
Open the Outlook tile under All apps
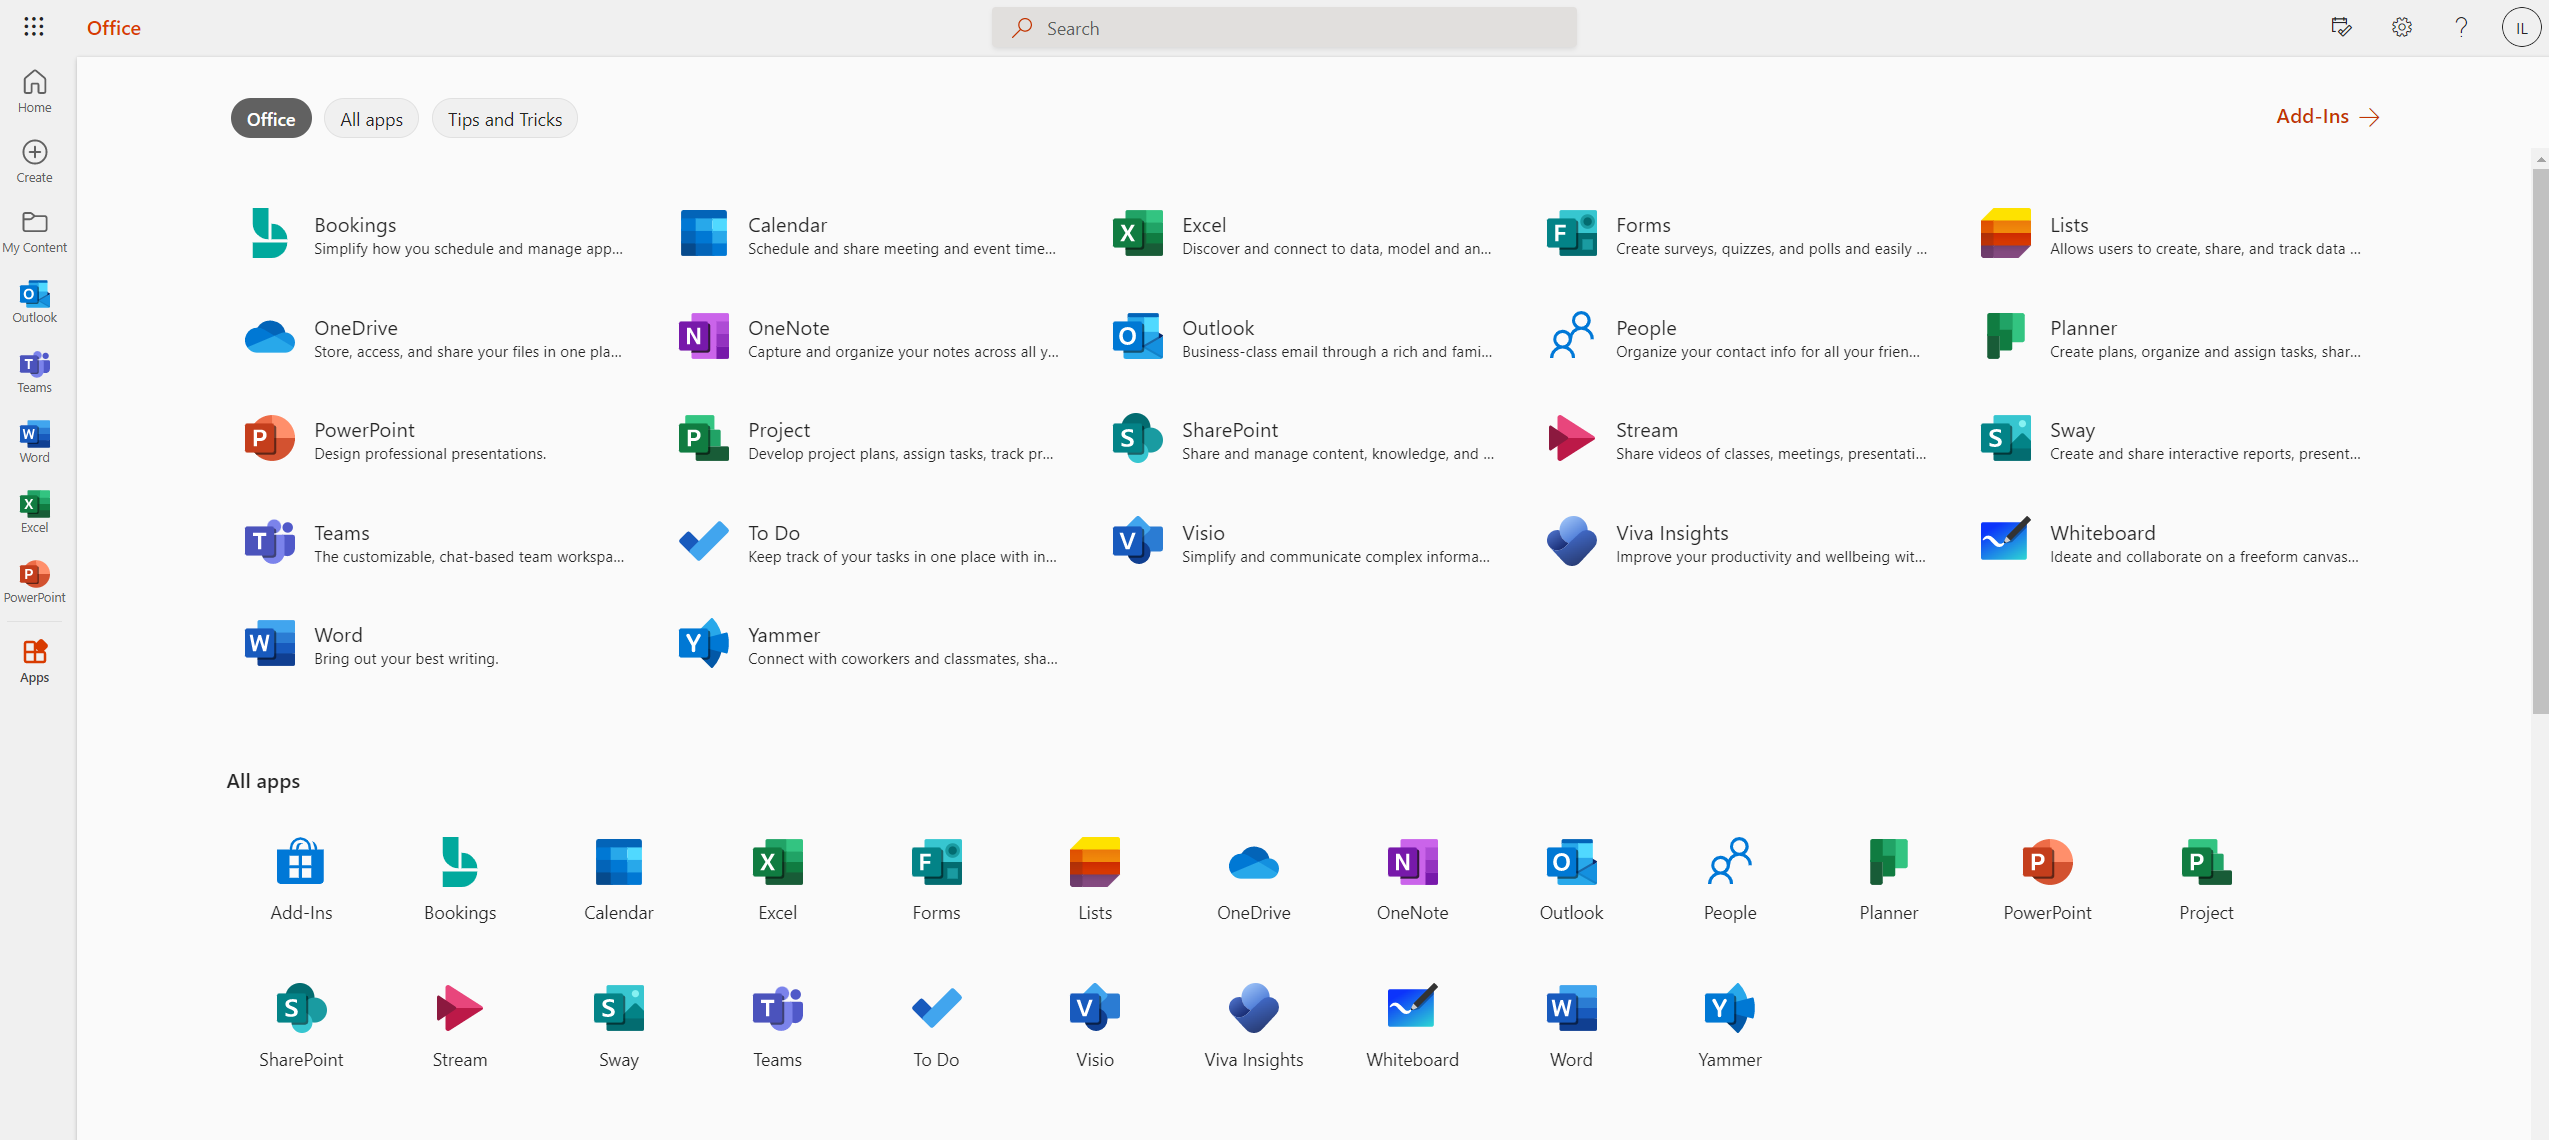click(x=1571, y=879)
